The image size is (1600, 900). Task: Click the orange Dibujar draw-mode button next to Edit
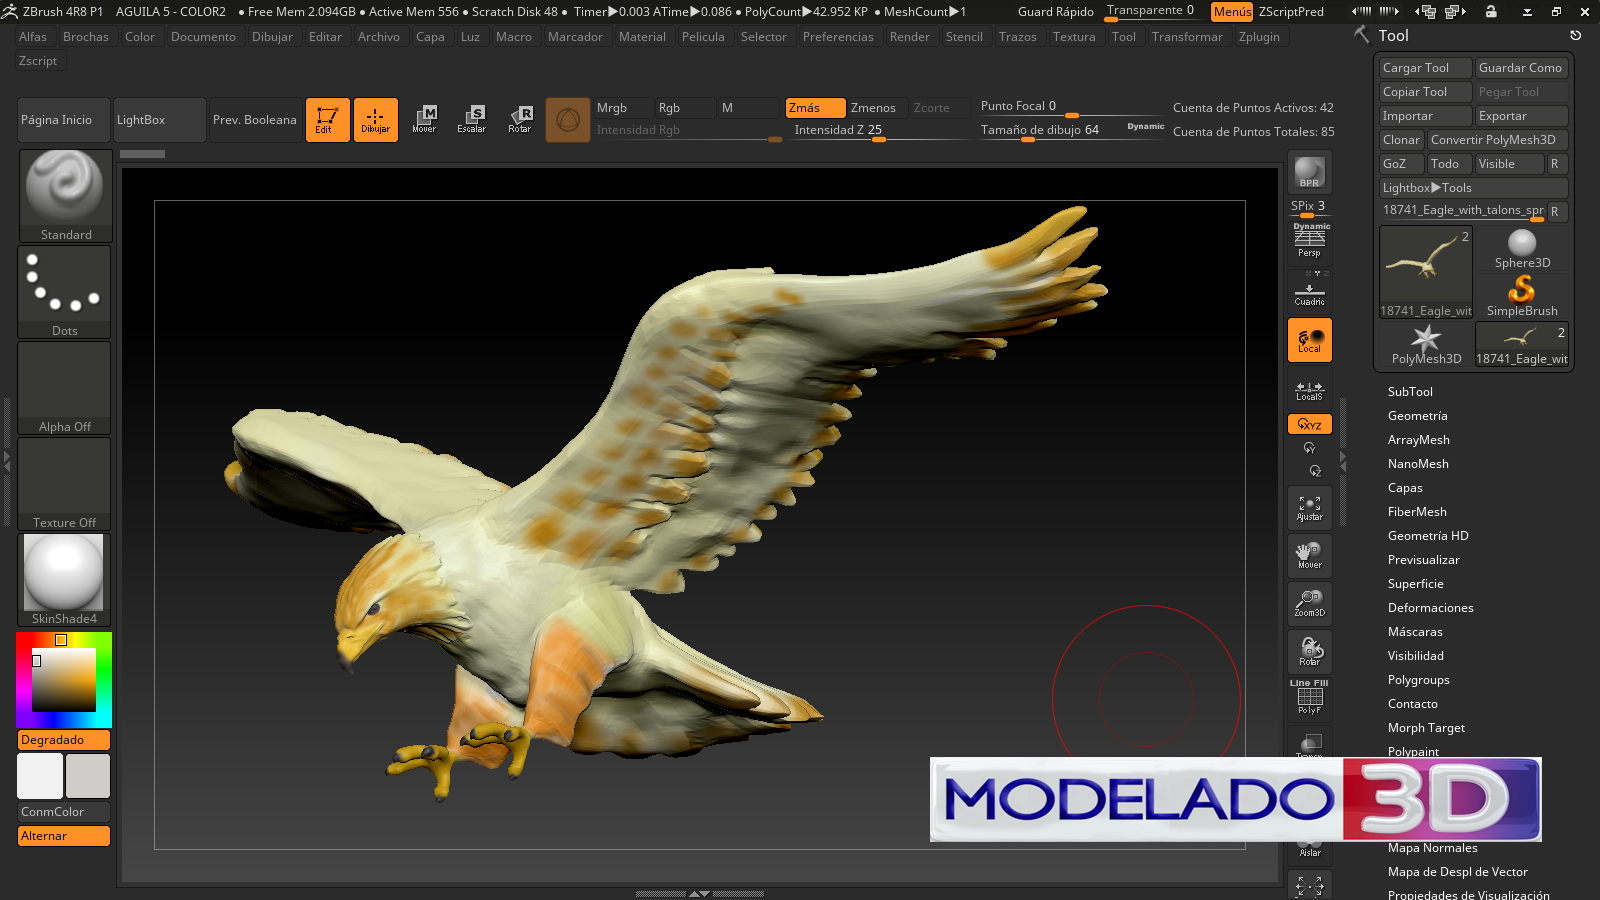(x=376, y=120)
